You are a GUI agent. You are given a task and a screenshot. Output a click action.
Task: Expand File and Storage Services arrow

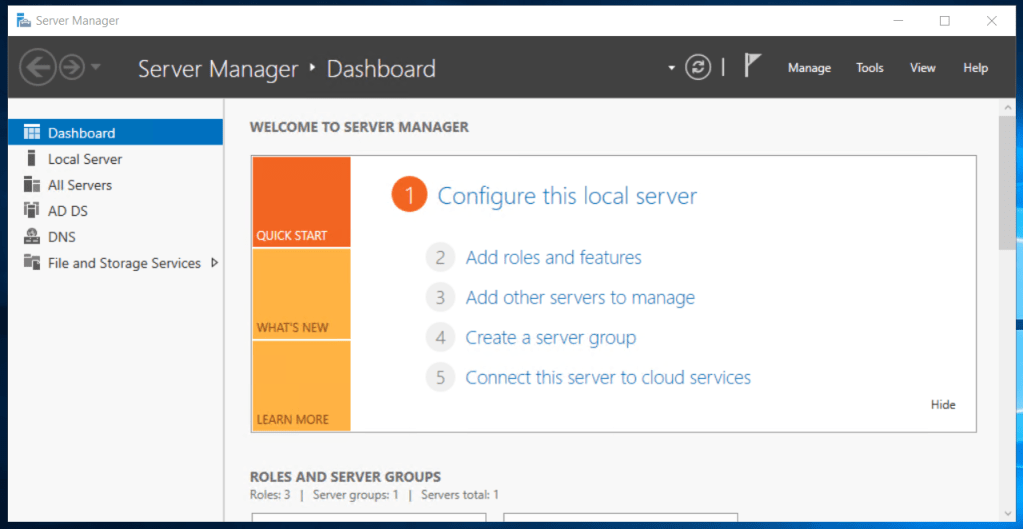[214, 263]
